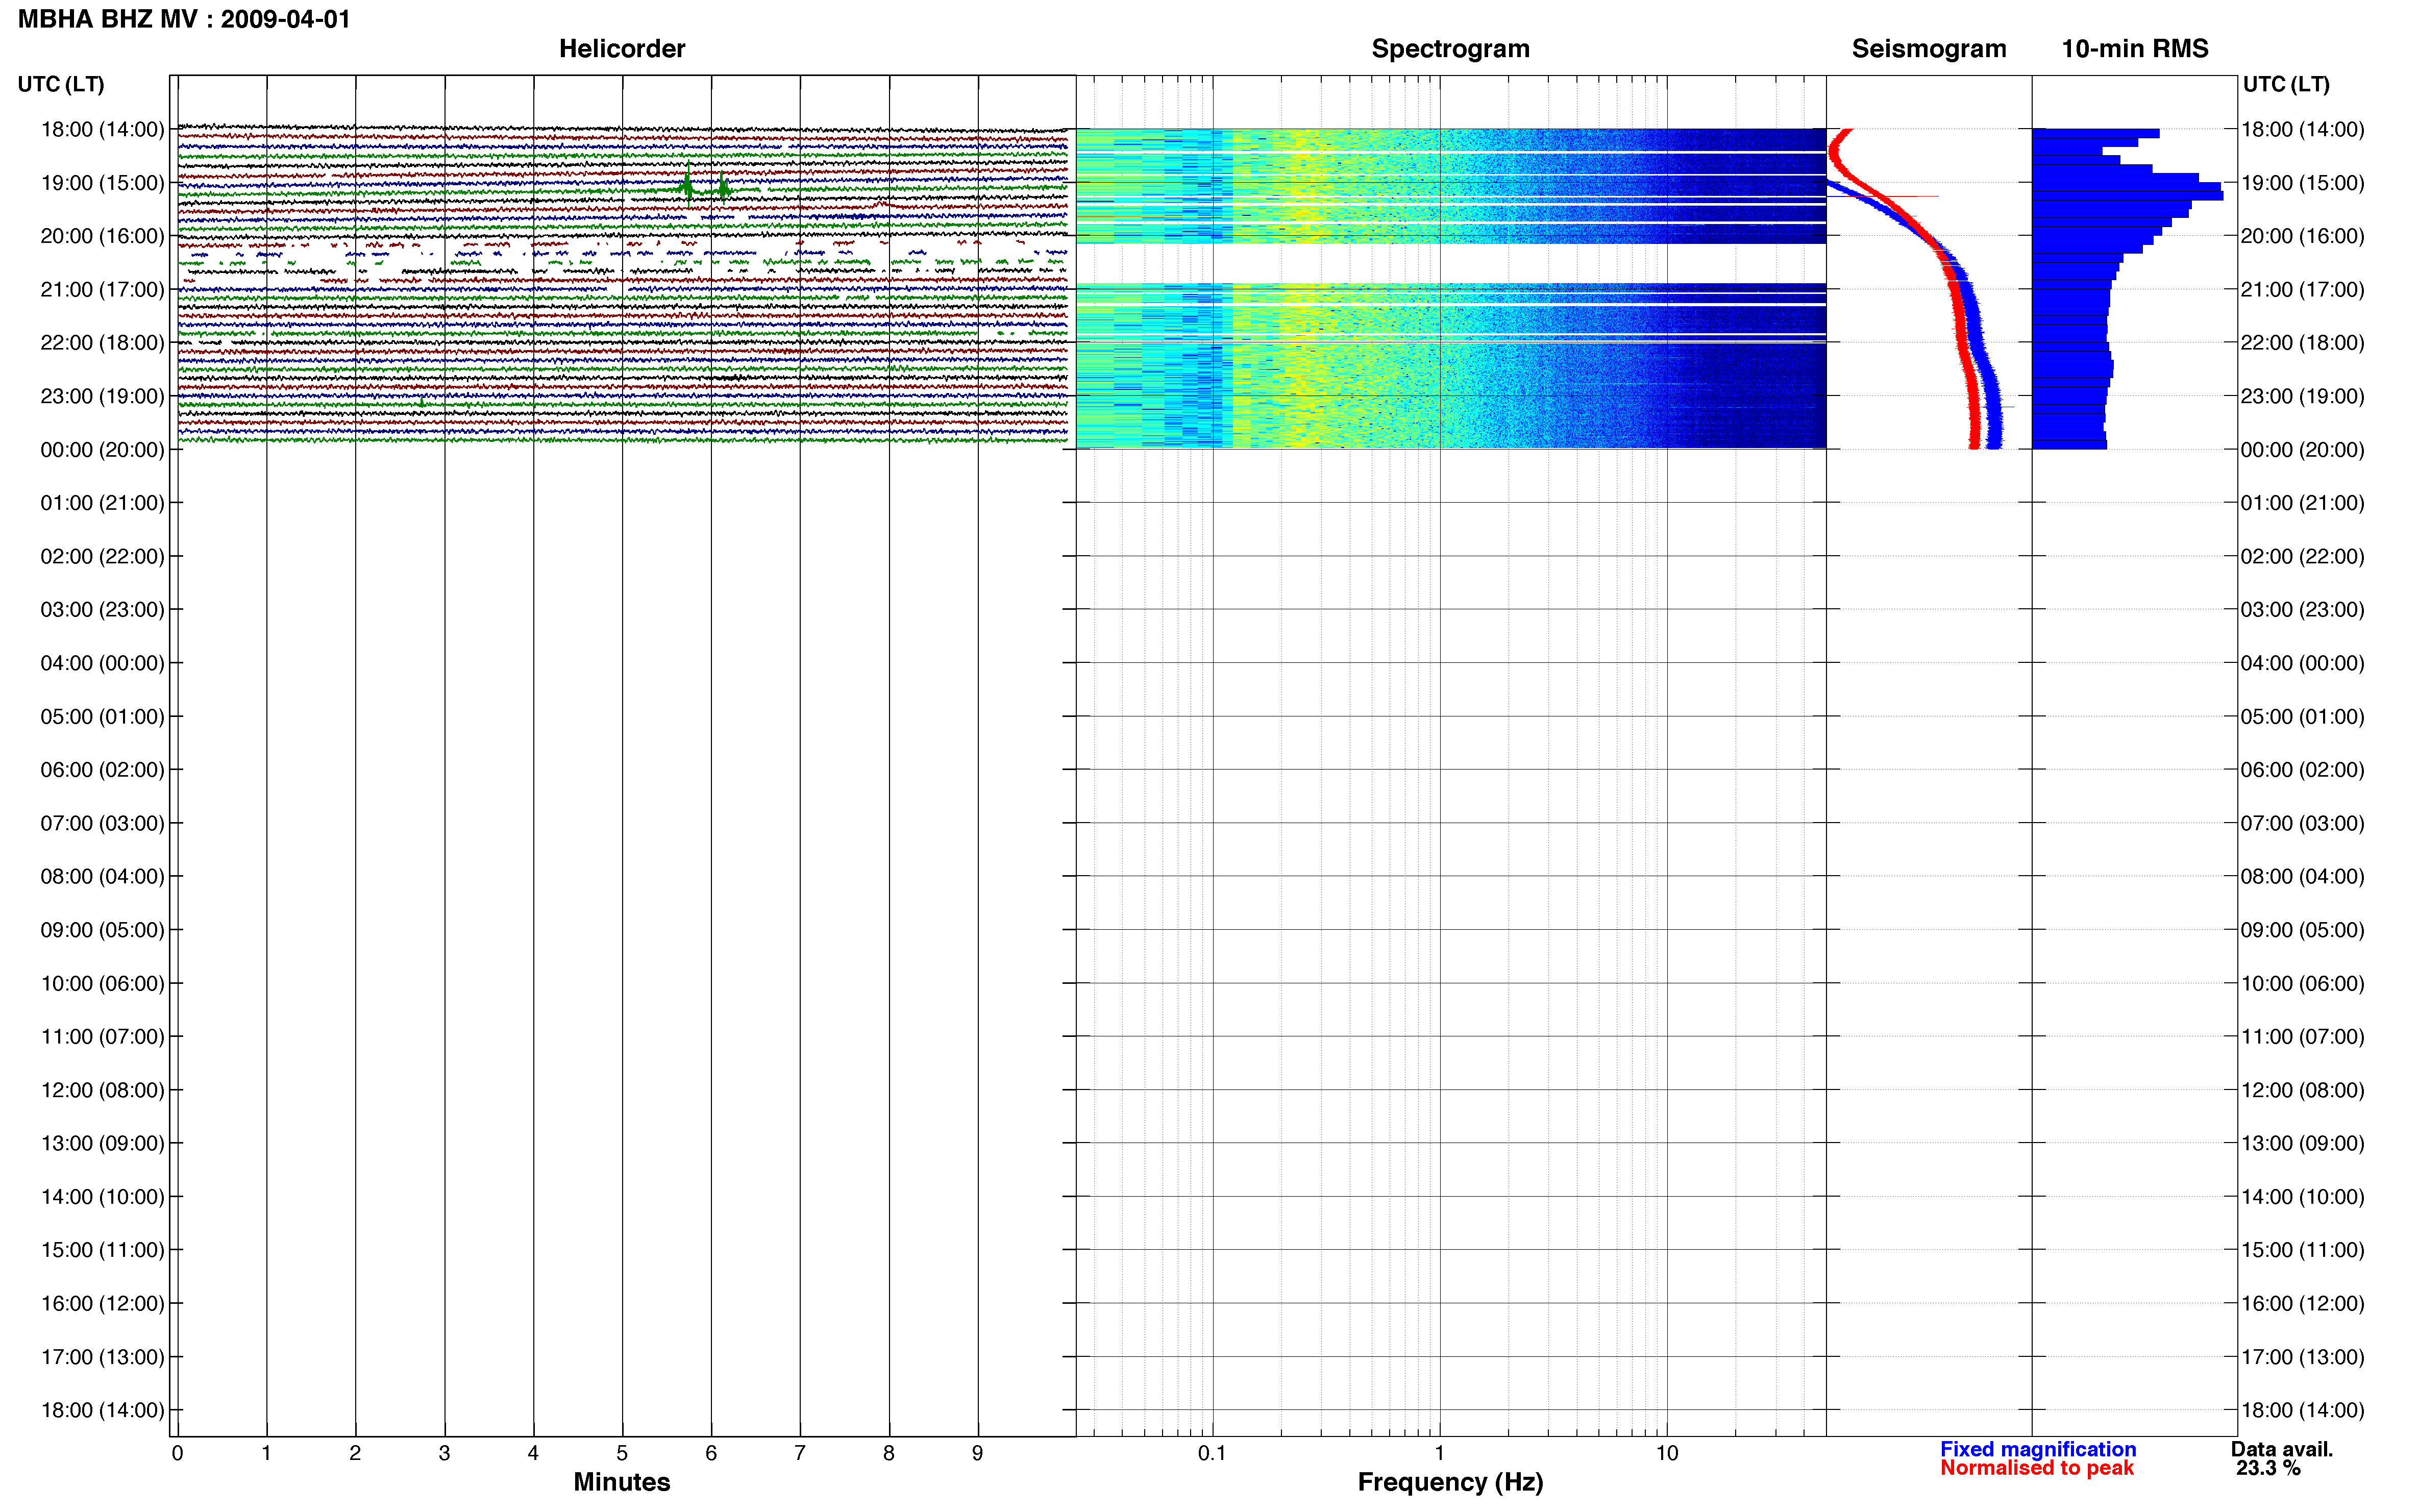Click the '0' tick on Minutes axis

177,1453
